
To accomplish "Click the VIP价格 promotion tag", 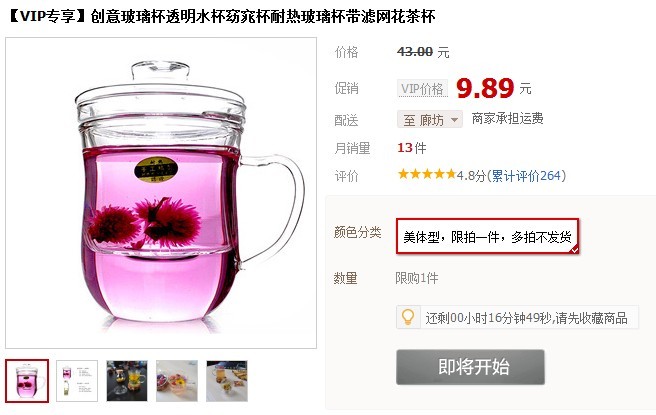I will tap(422, 88).
